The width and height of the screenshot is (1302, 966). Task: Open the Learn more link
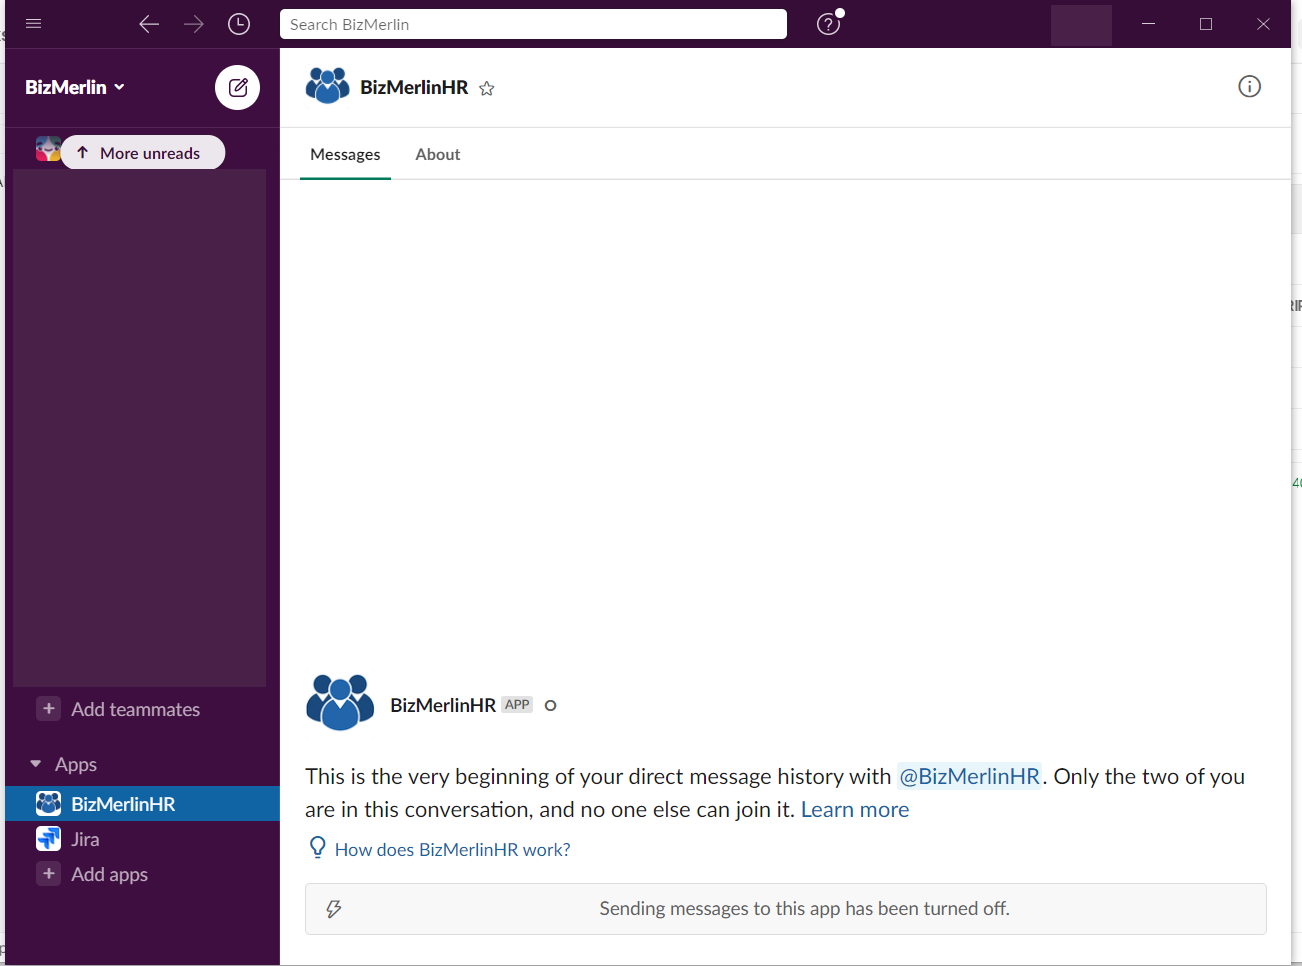[855, 809]
